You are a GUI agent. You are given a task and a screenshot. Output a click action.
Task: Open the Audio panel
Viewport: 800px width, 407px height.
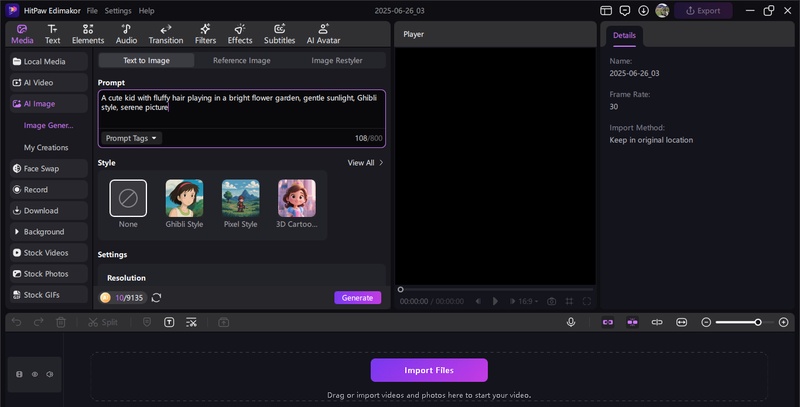[126, 34]
